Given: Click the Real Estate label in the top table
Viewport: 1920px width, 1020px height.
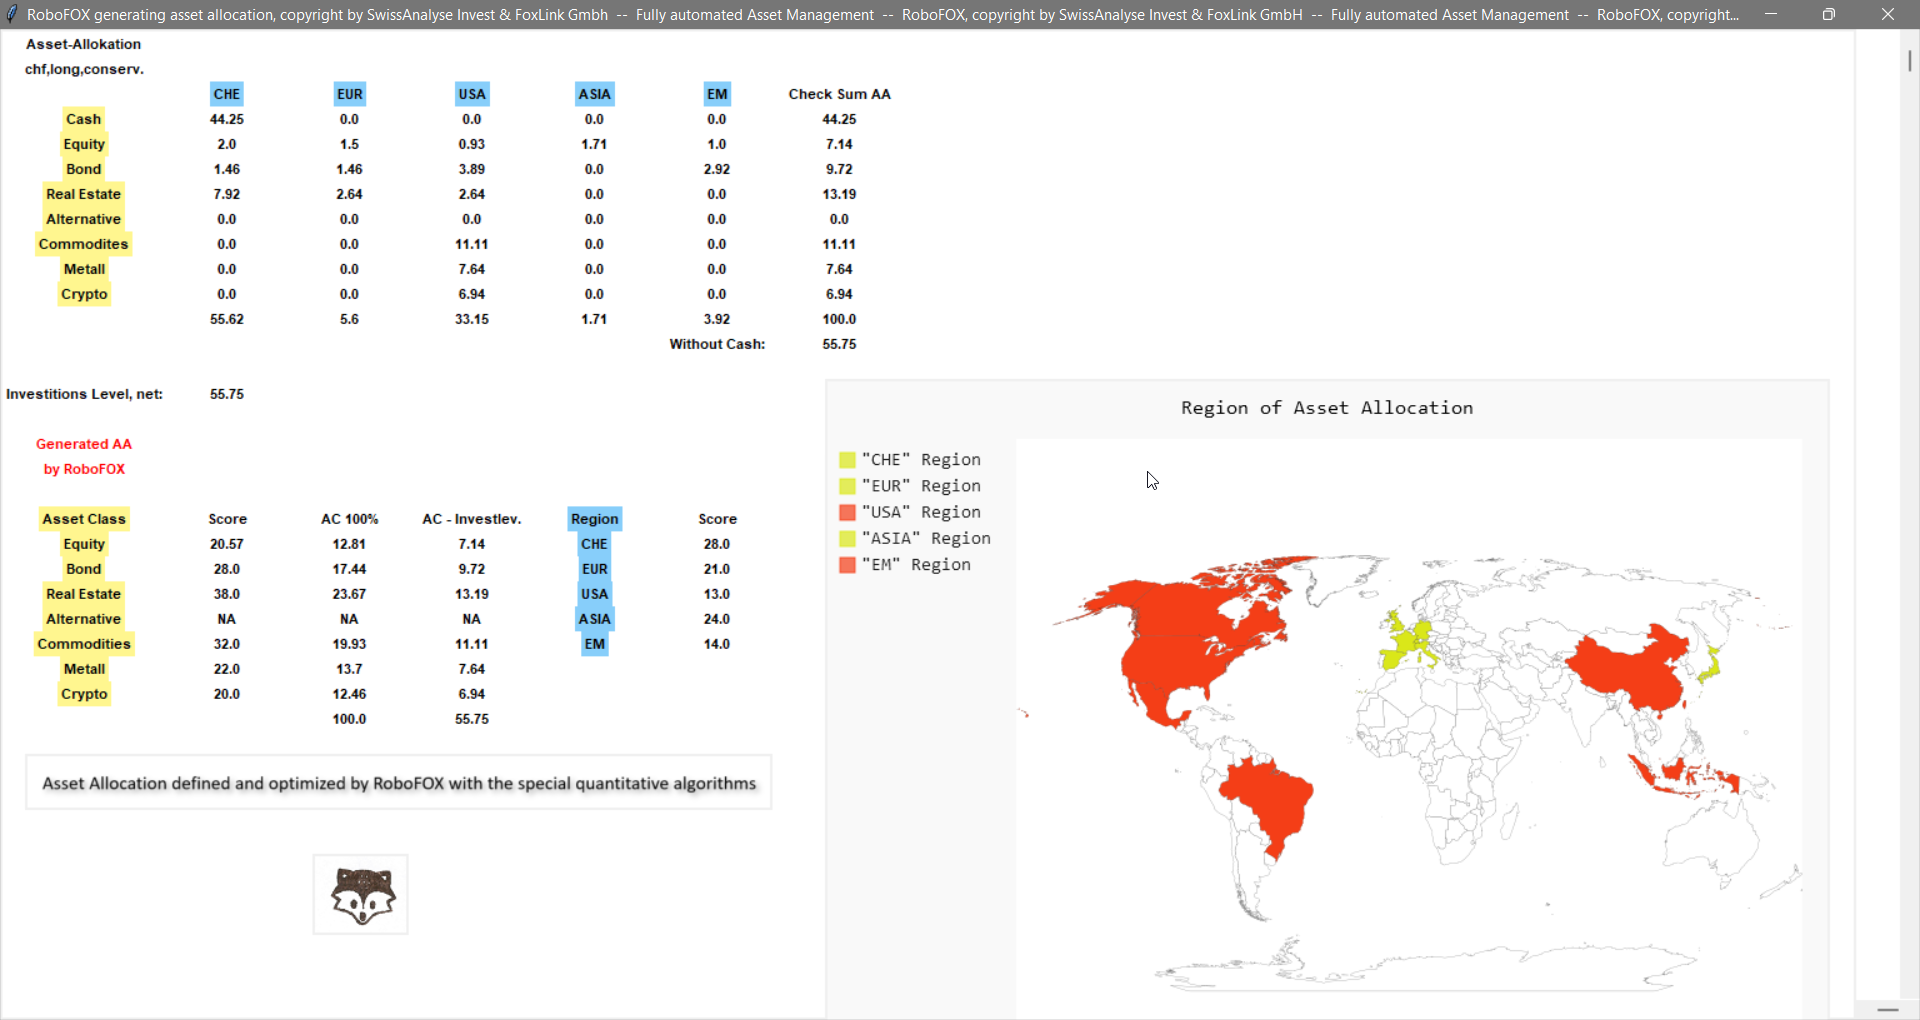Looking at the screenshot, I should [84, 194].
